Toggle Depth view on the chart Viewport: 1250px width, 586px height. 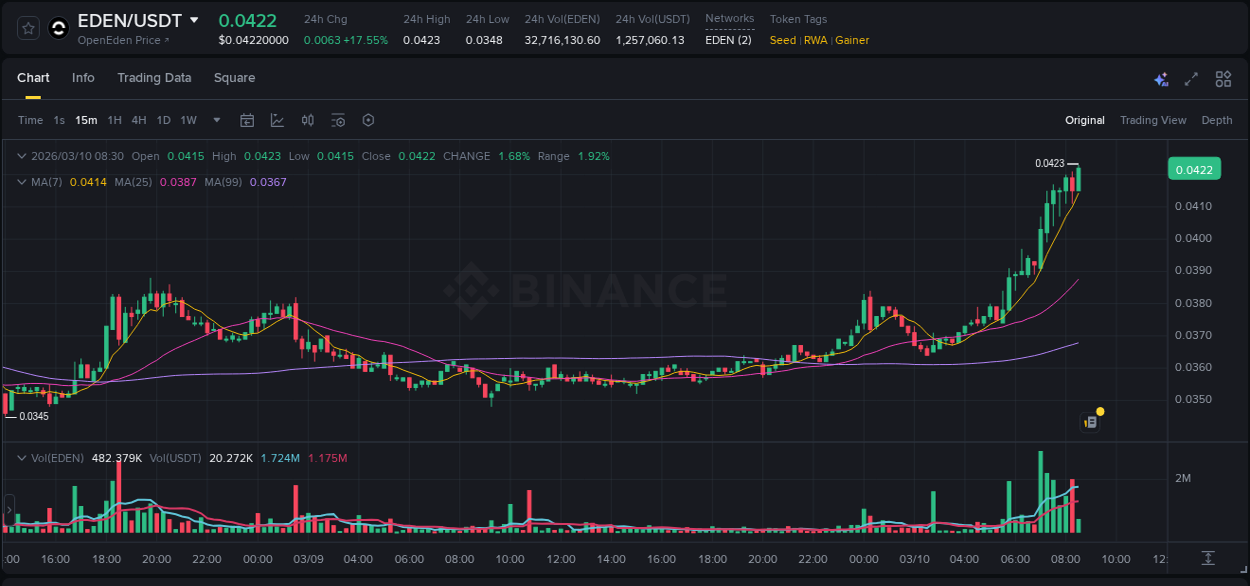(1216, 120)
